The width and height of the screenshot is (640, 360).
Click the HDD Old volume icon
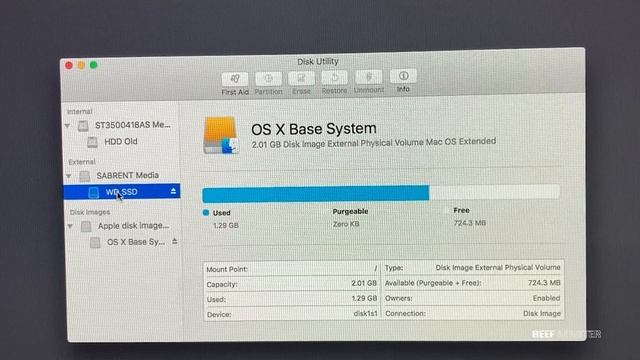pyautogui.click(x=93, y=142)
